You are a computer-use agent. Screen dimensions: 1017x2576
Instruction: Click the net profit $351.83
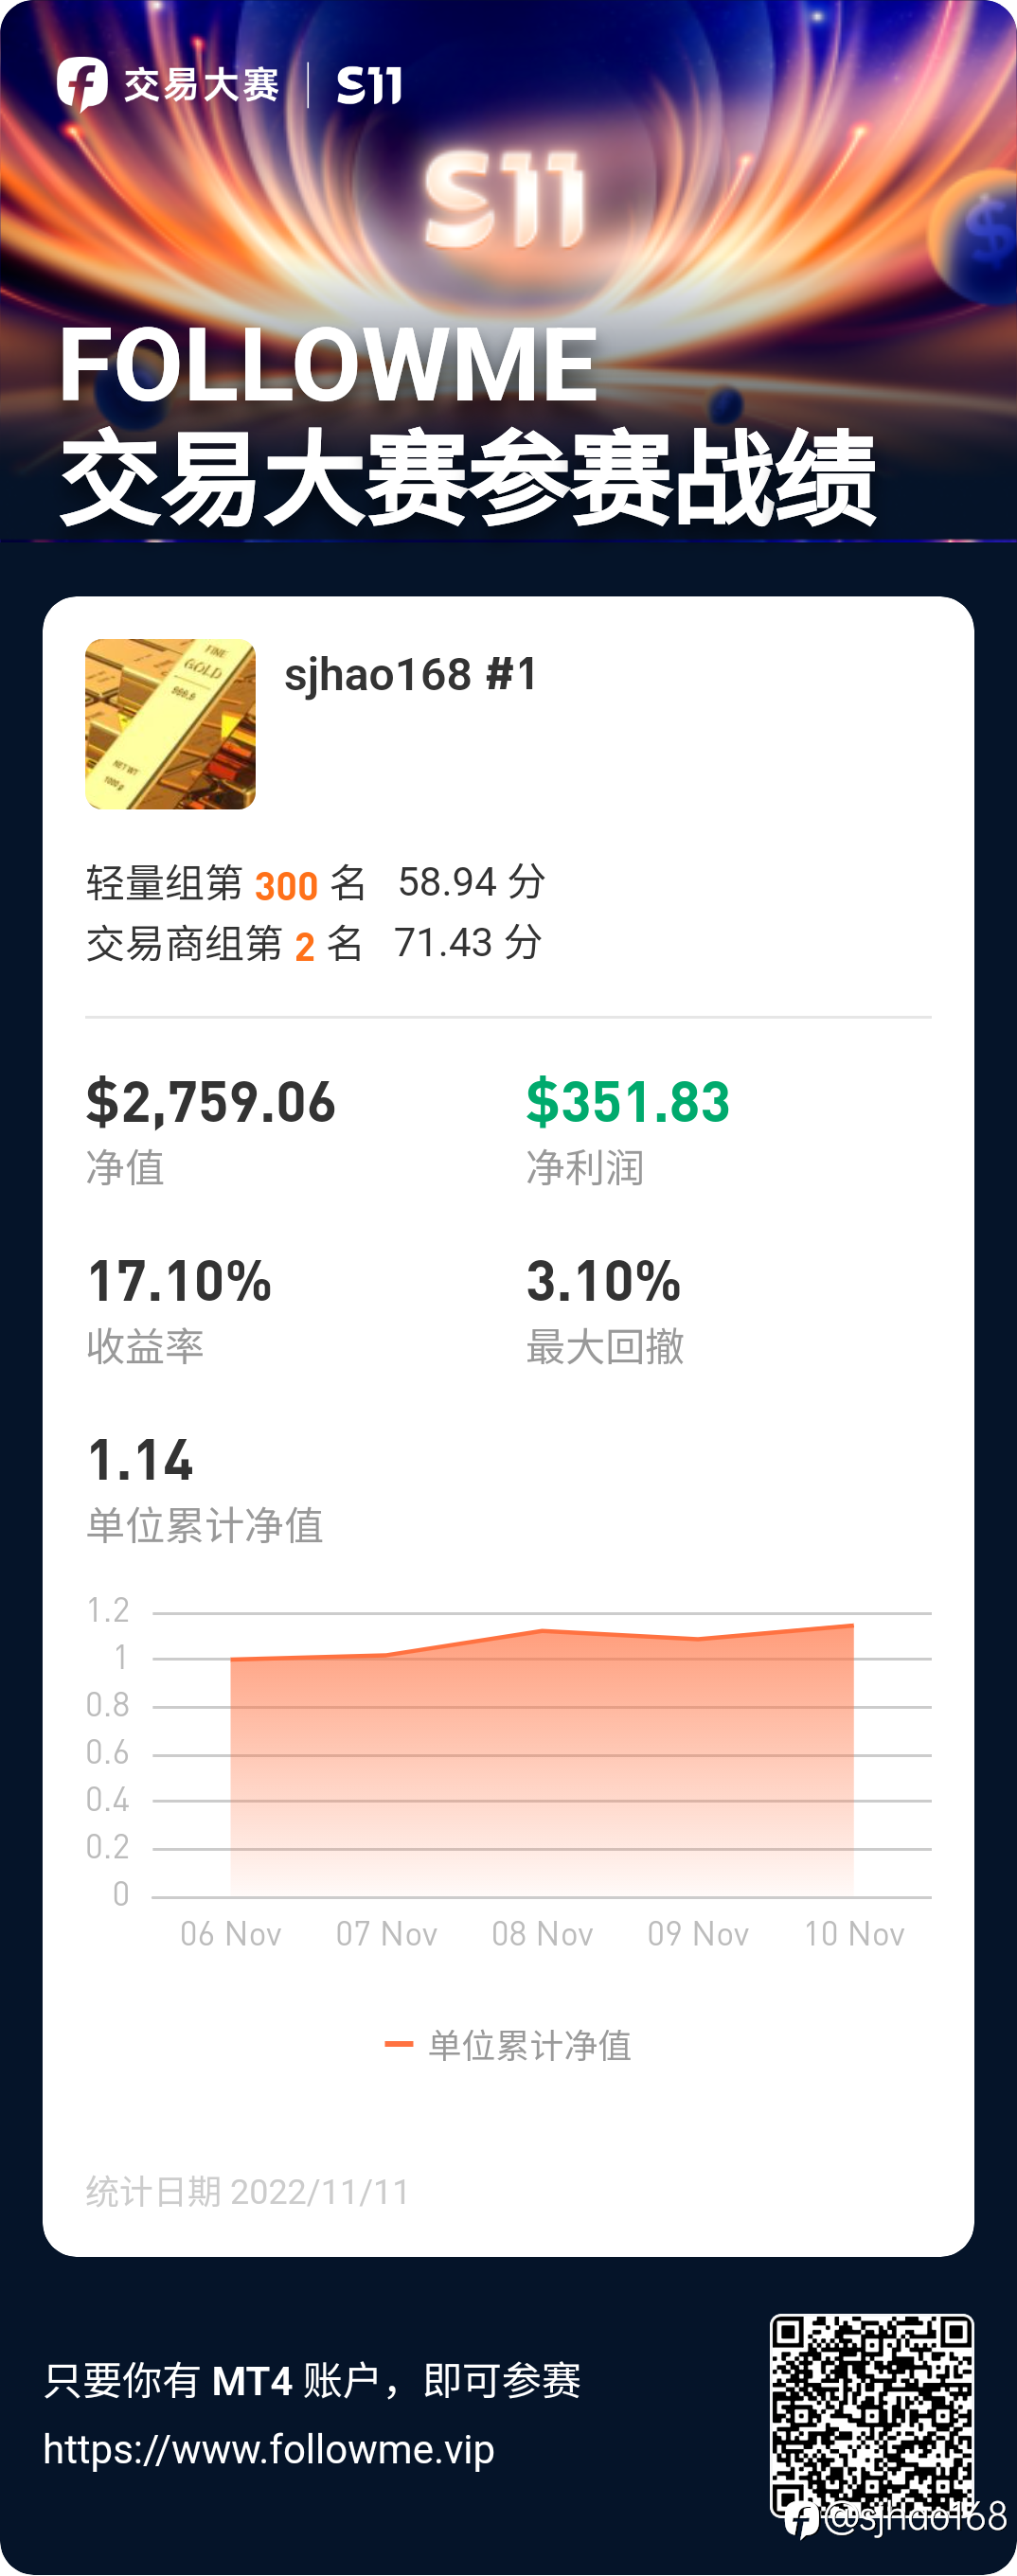[x=628, y=1102]
